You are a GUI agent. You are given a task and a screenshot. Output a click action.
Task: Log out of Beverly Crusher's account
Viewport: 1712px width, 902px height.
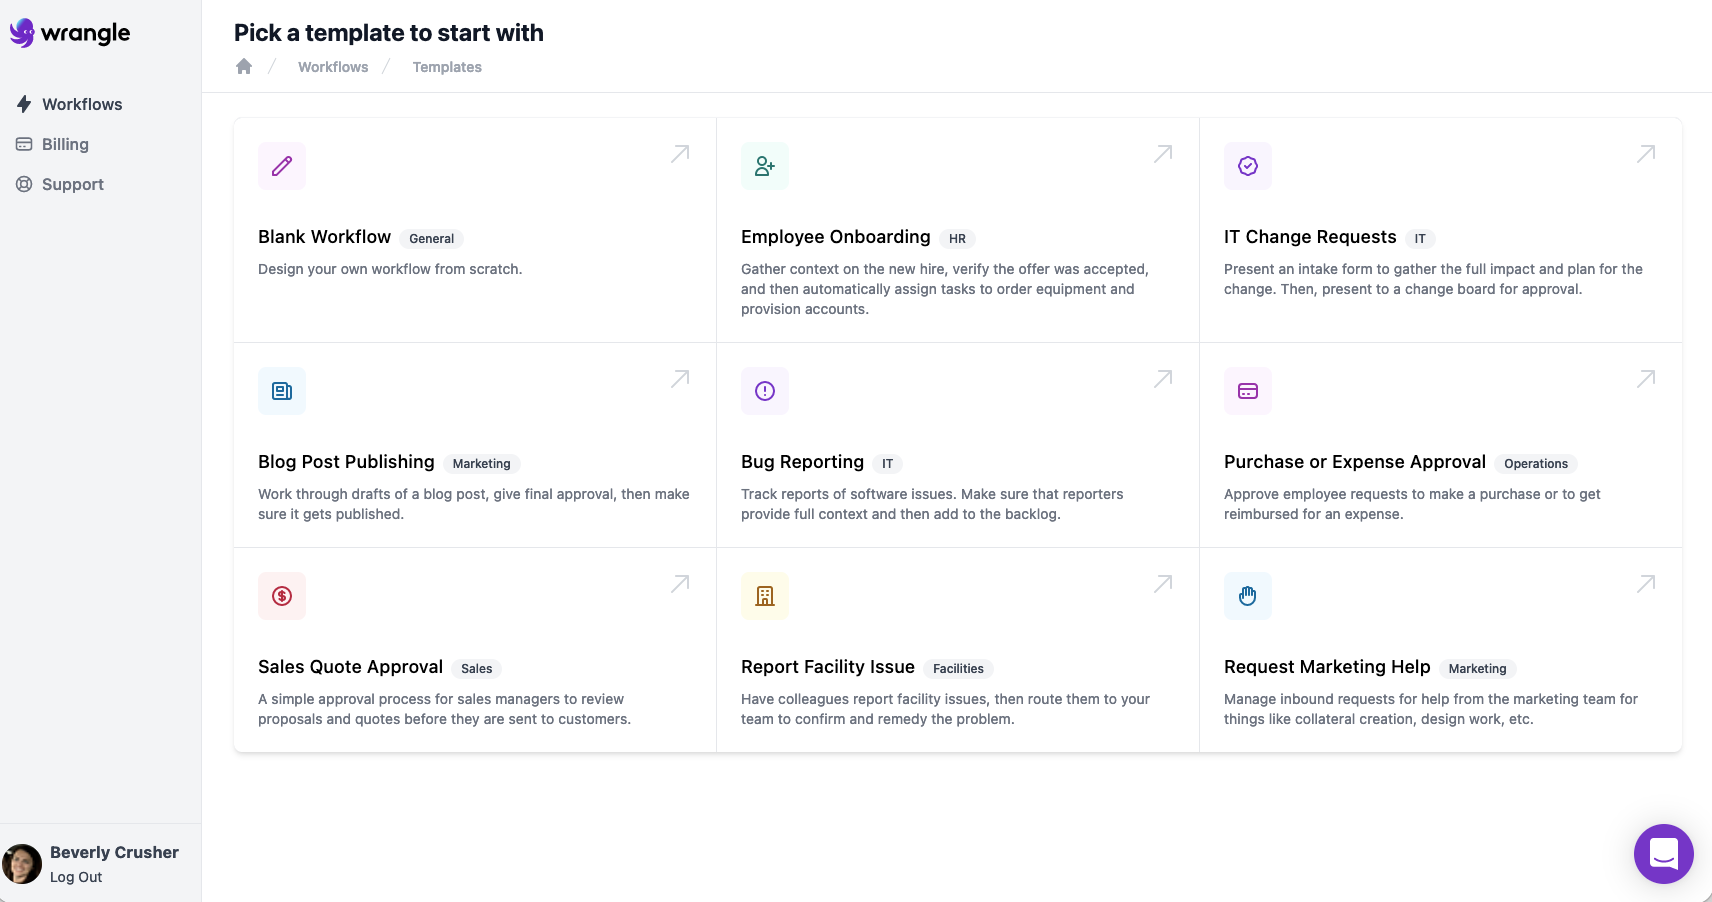tap(76, 877)
